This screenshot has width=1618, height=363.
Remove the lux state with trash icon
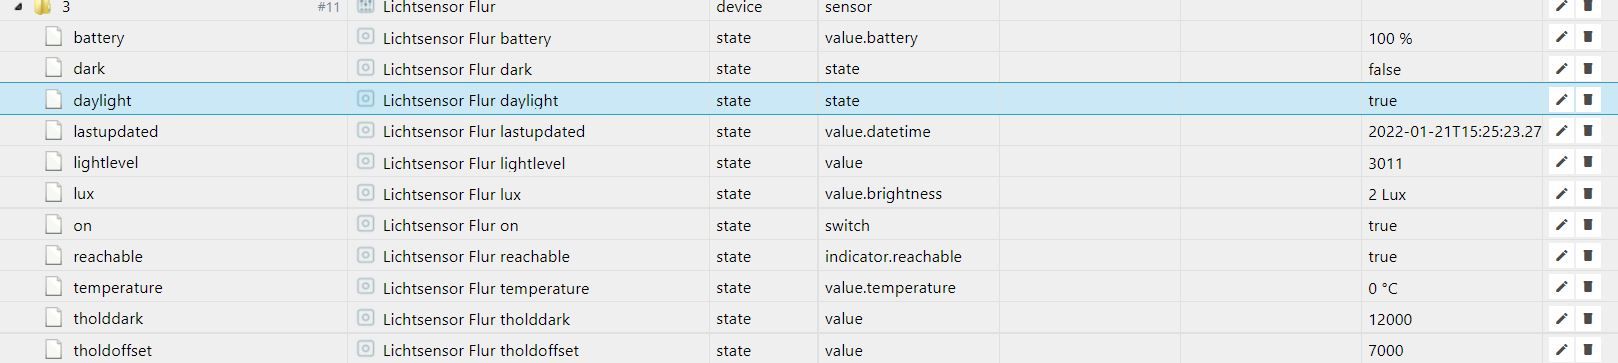(1588, 194)
